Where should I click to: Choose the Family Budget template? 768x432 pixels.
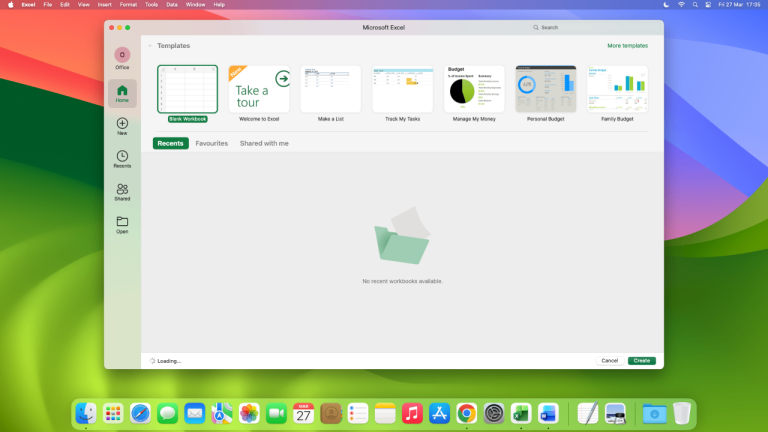click(x=617, y=89)
